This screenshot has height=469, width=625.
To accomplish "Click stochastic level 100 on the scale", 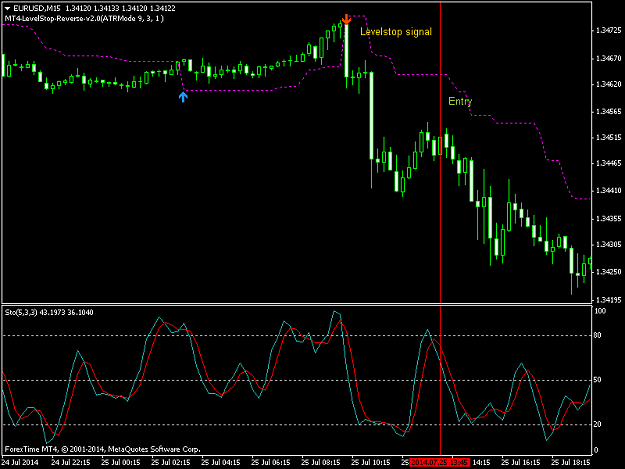I will coord(600,311).
